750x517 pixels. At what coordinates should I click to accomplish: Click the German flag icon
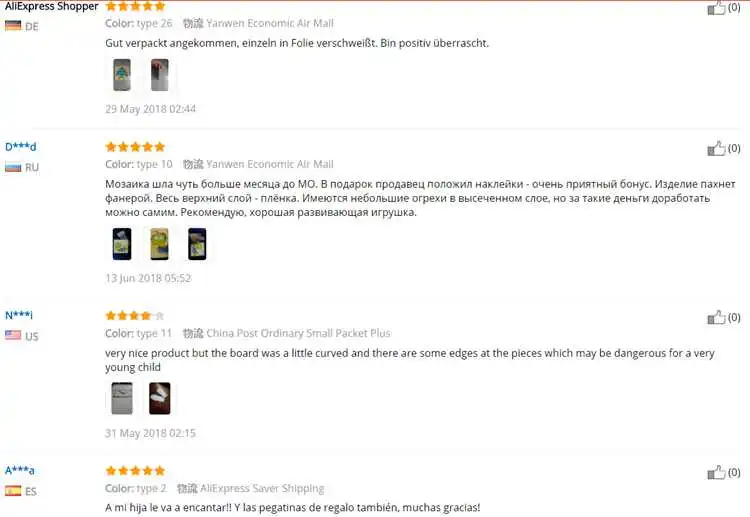[x=13, y=26]
